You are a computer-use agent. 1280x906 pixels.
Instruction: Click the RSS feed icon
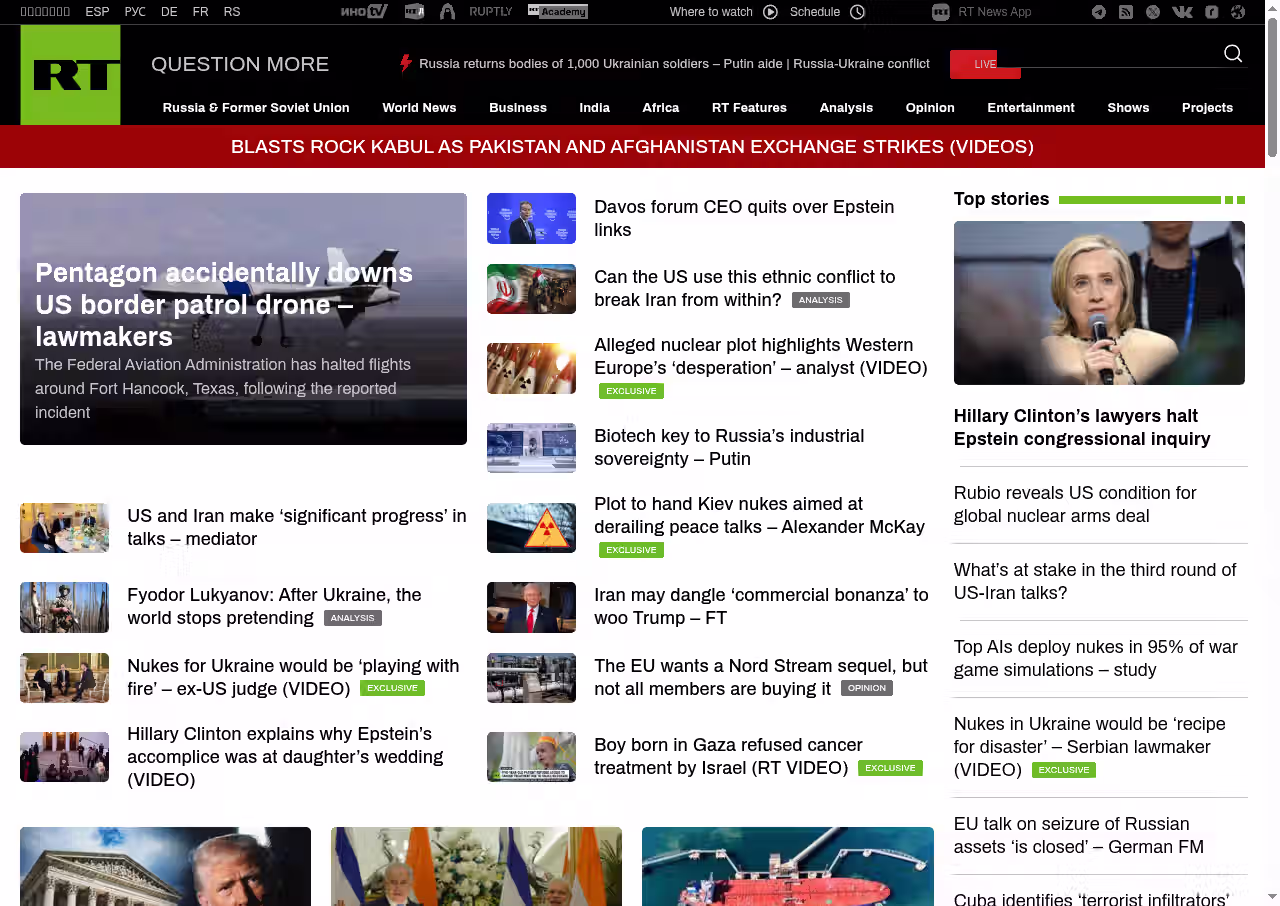1126,12
